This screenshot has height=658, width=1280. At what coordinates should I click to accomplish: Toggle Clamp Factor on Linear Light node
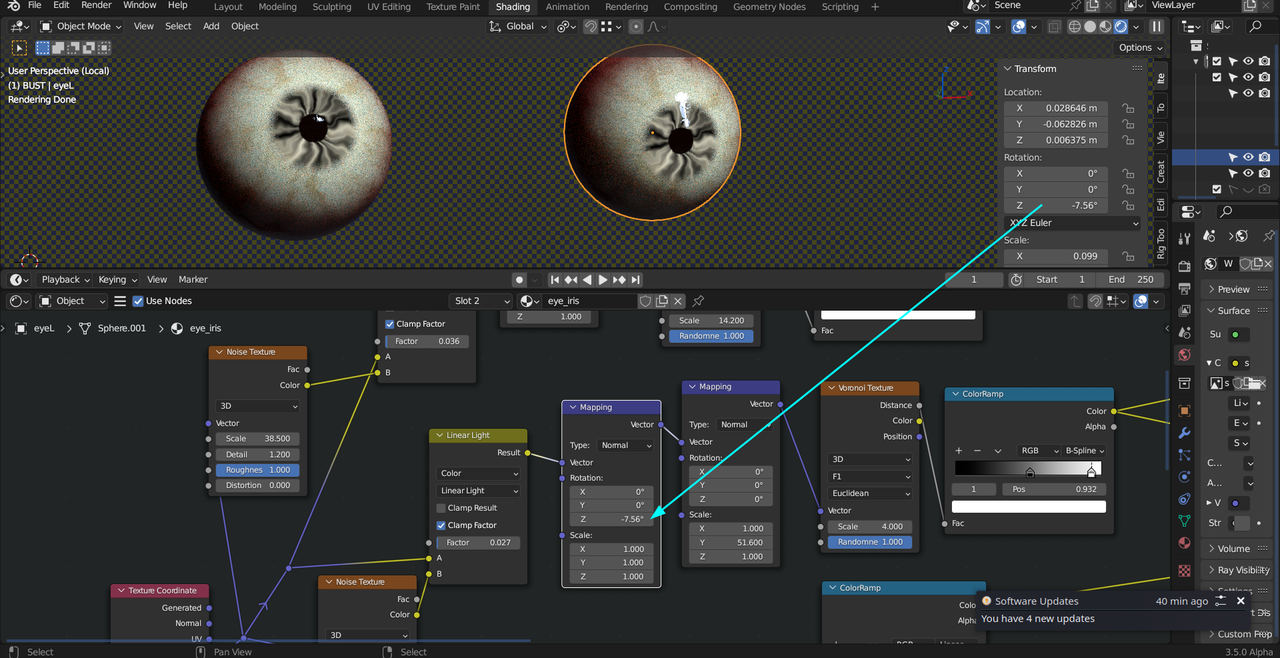coord(441,525)
